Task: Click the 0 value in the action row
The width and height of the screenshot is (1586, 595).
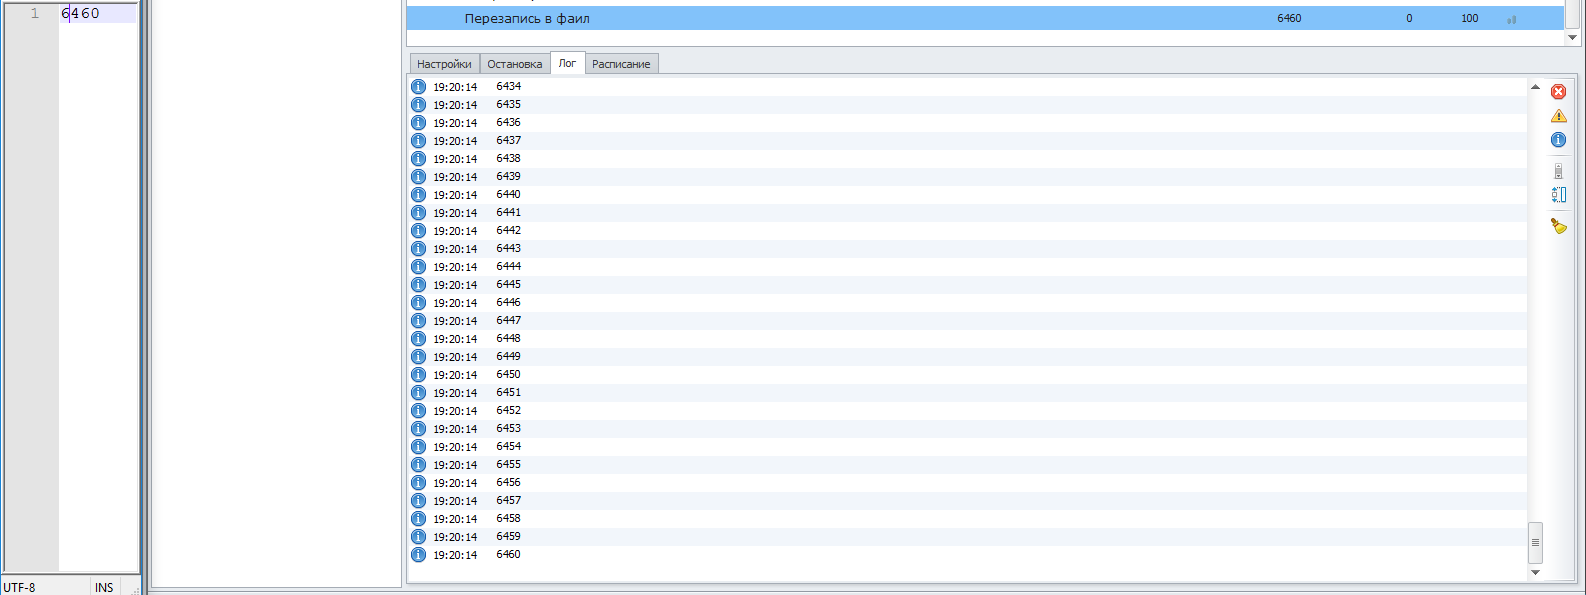Action: (x=1409, y=18)
